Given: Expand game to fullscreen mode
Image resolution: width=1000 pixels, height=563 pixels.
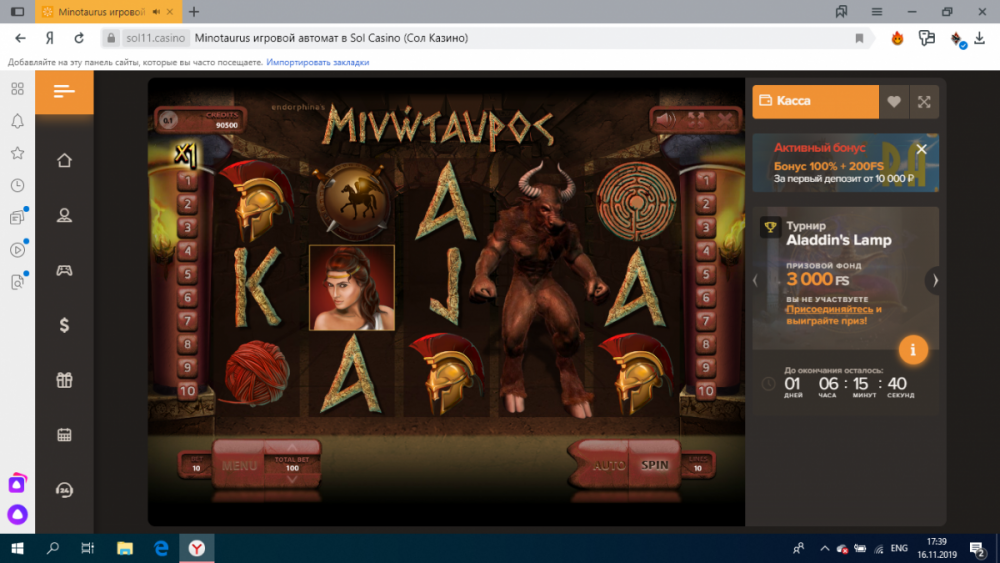Looking at the screenshot, I should [924, 102].
